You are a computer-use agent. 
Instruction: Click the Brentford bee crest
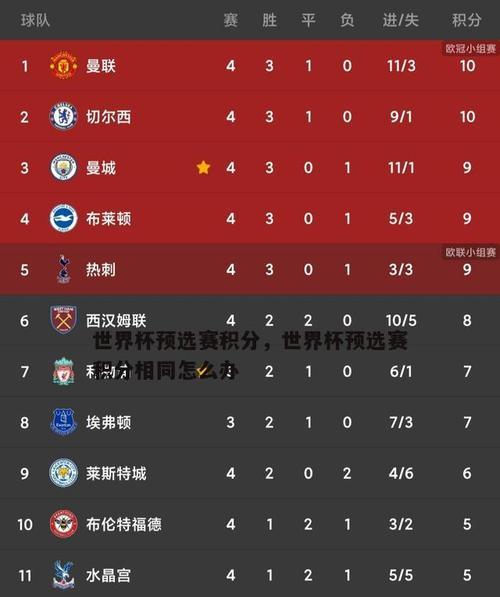click(64, 524)
